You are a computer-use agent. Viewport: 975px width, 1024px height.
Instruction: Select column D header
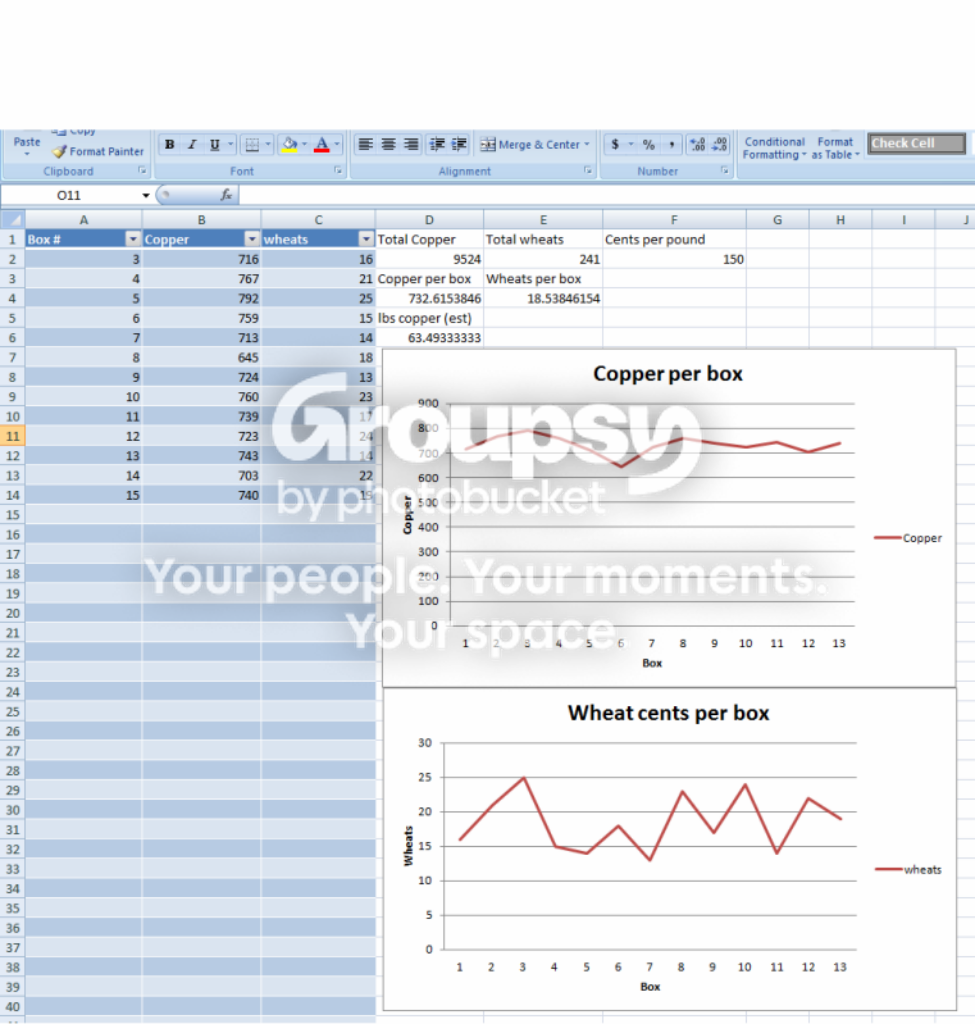pyautogui.click(x=429, y=220)
